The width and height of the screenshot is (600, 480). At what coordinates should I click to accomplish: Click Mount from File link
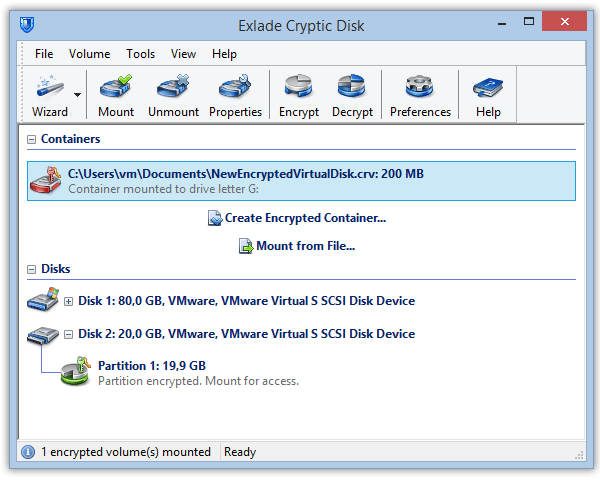tap(305, 246)
